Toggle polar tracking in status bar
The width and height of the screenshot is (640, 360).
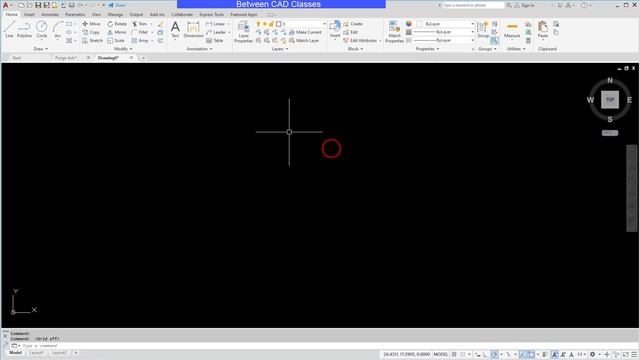[494, 354]
